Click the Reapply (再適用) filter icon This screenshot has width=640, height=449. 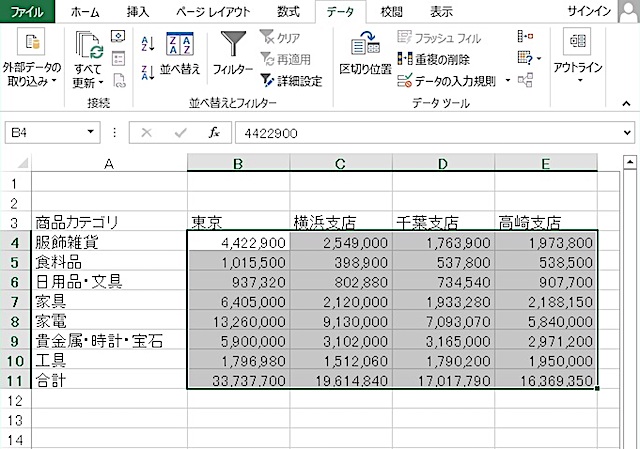(267, 59)
